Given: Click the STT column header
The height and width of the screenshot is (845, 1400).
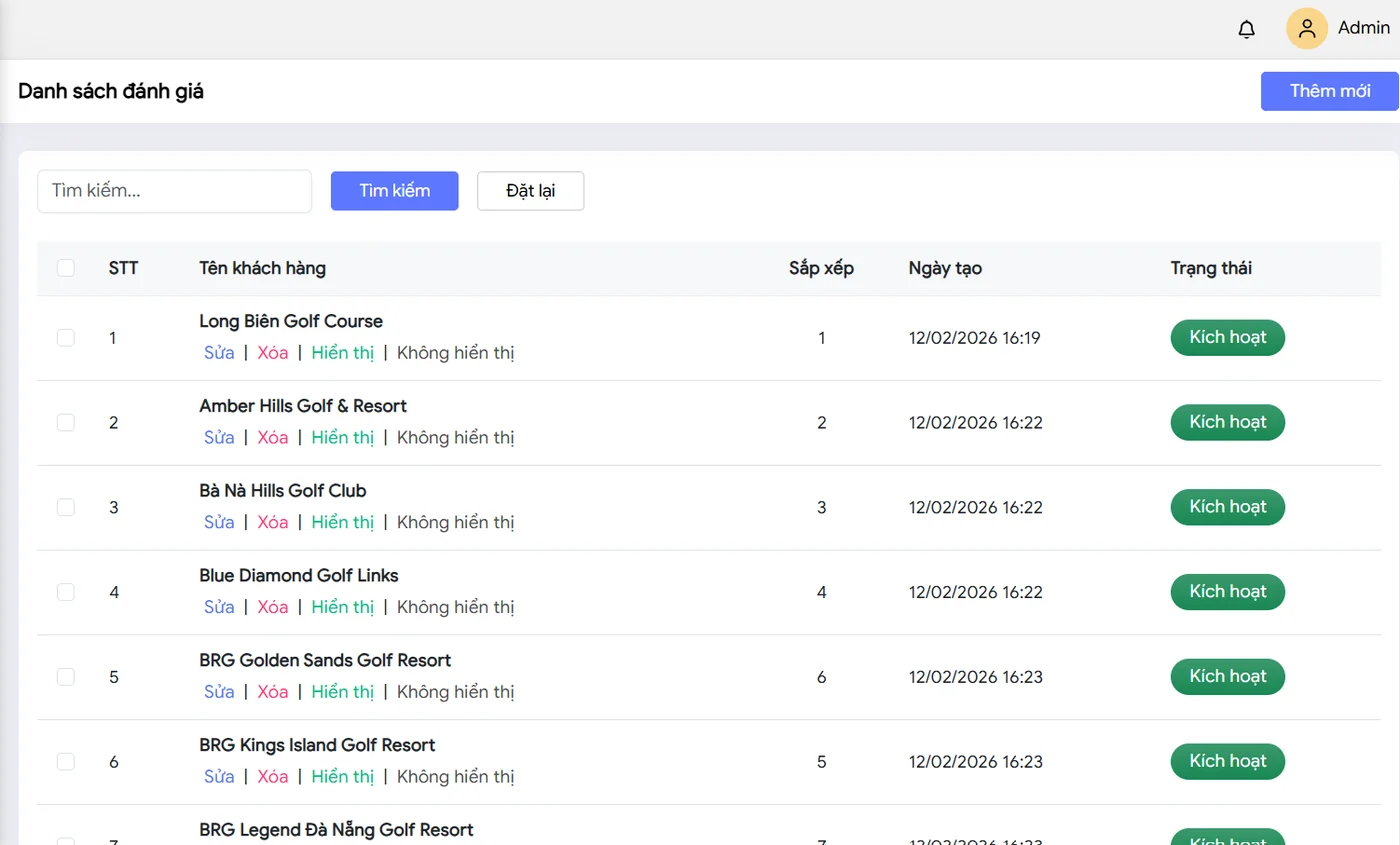Looking at the screenshot, I should [124, 268].
